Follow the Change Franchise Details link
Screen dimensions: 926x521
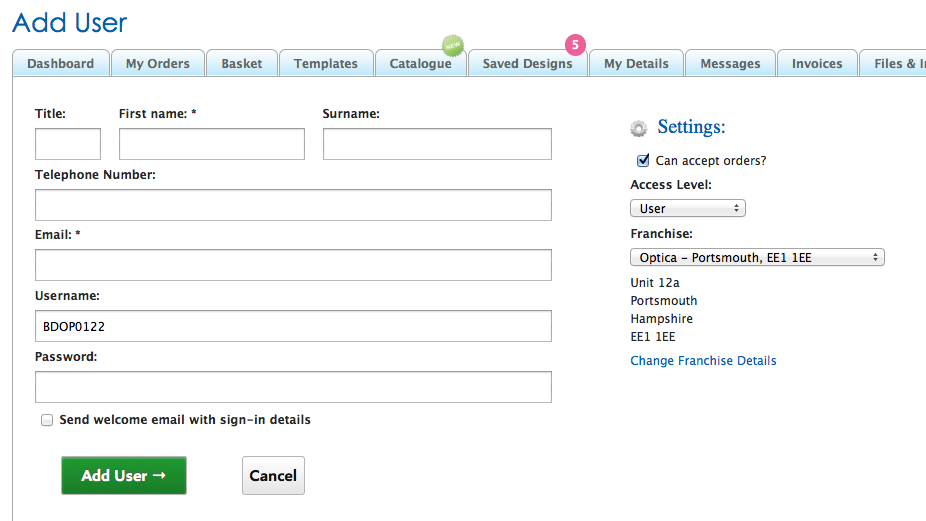[x=703, y=361]
